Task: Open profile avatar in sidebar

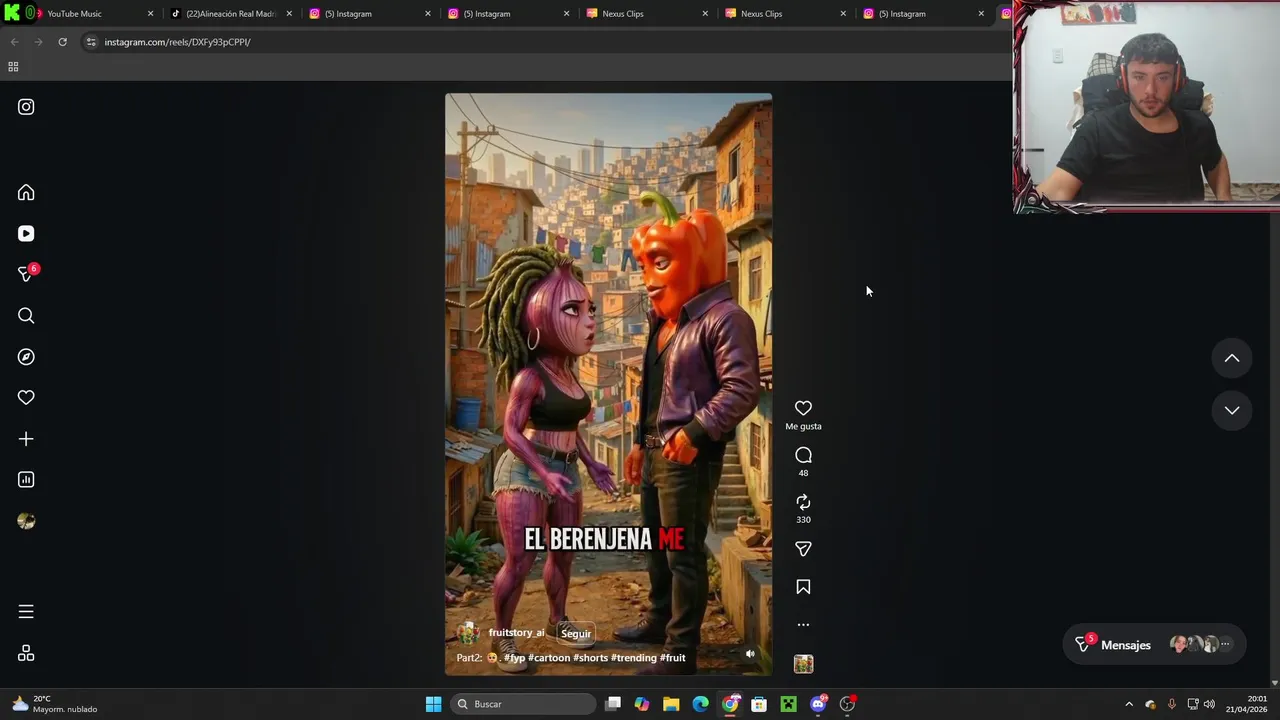Action: (x=26, y=521)
